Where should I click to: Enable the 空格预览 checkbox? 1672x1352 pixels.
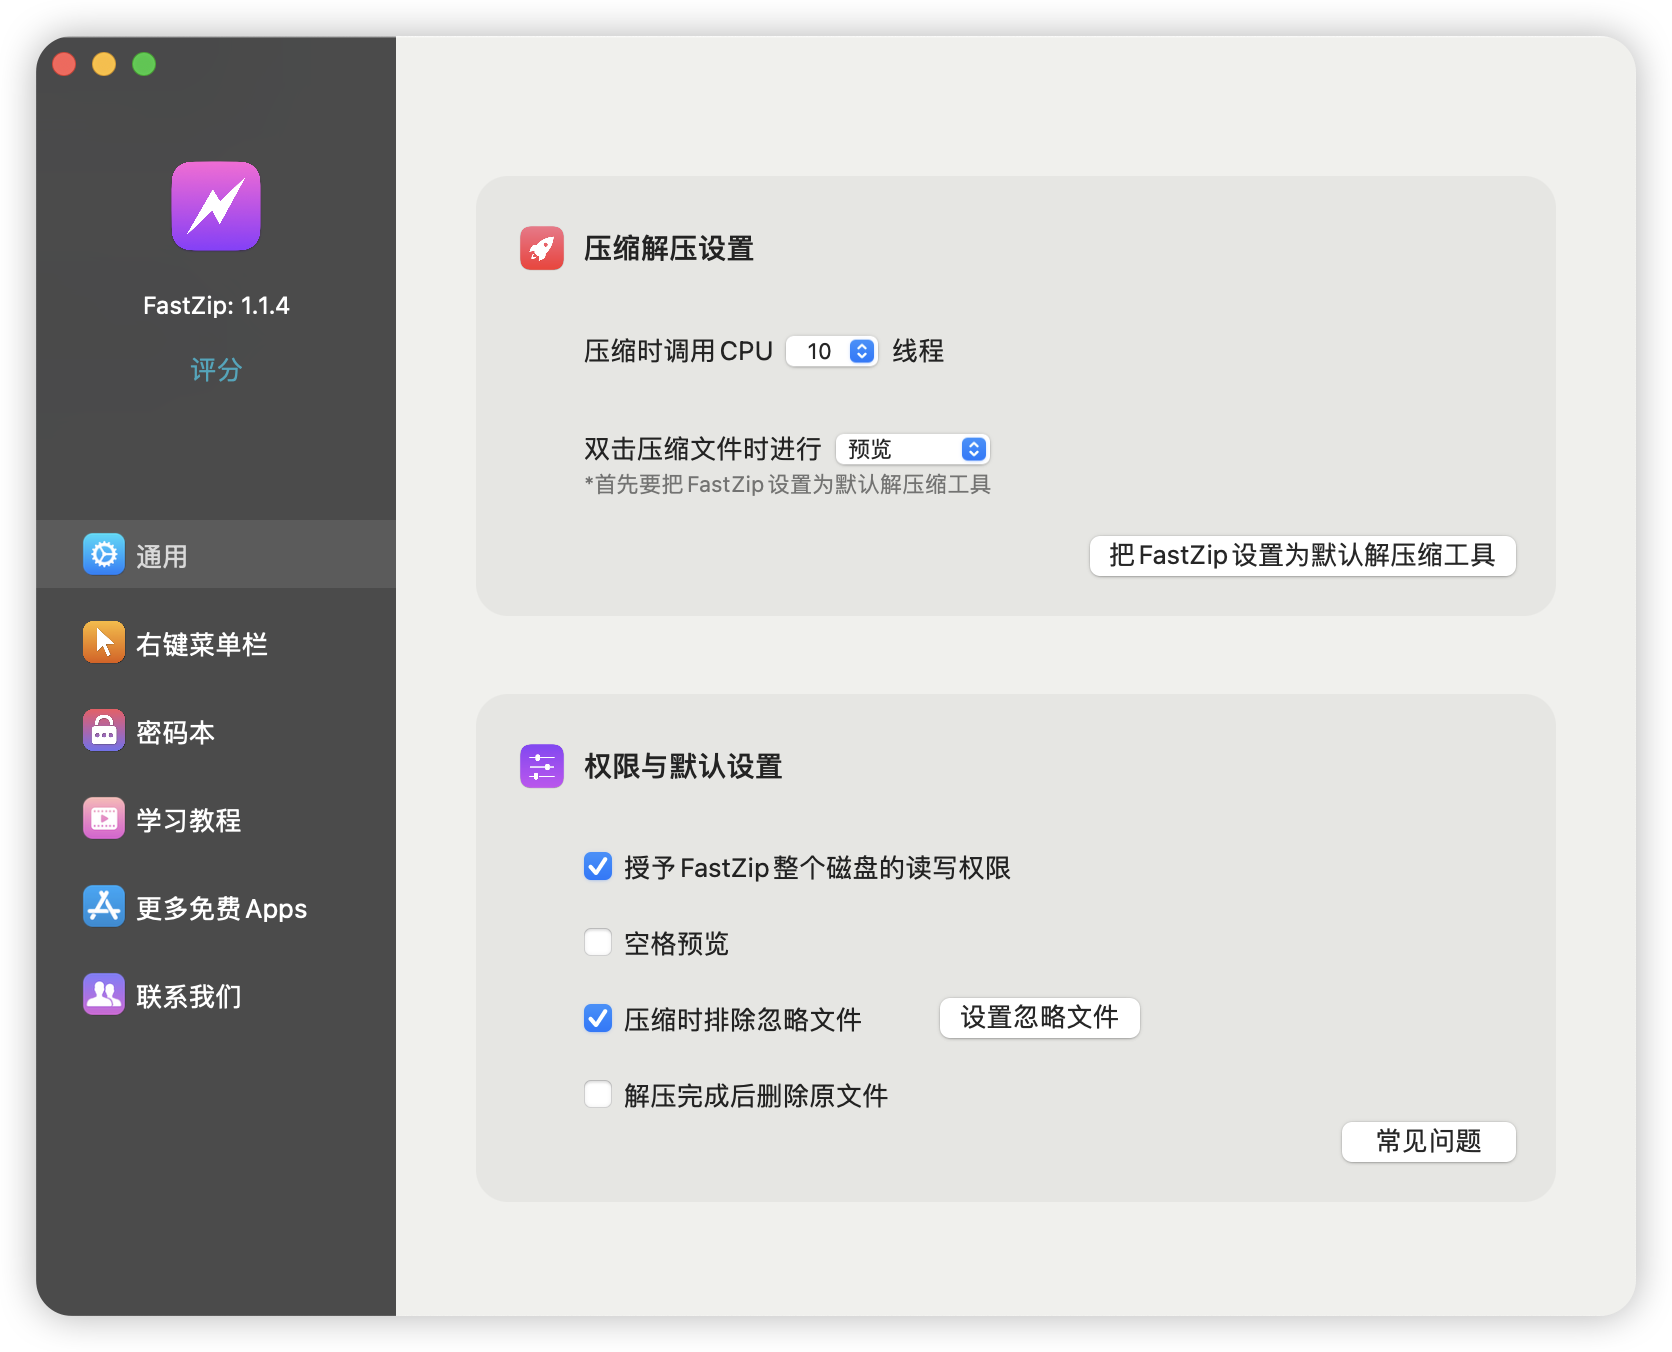598,942
